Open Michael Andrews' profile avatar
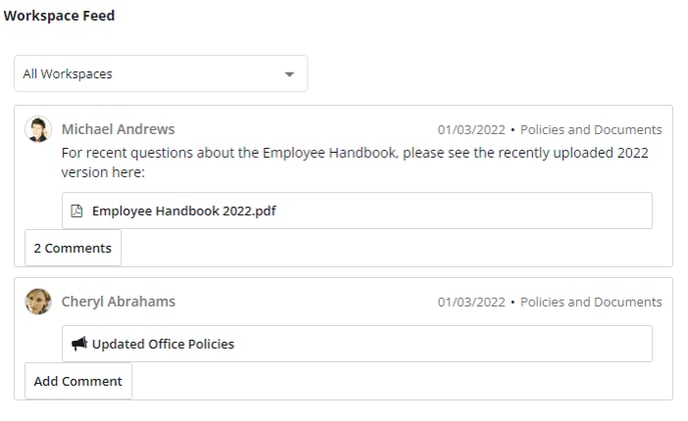The height and width of the screenshot is (421, 688). [x=38, y=129]
